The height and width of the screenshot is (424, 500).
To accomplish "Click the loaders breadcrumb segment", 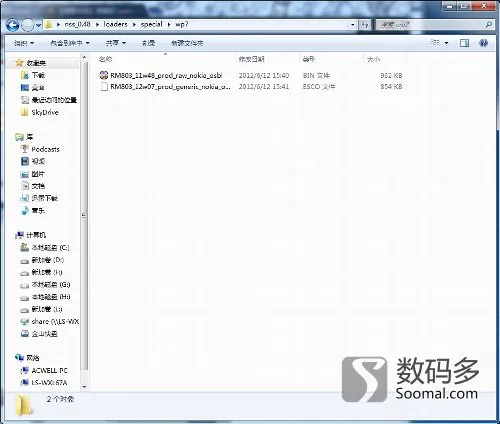I will coord(115,24).
